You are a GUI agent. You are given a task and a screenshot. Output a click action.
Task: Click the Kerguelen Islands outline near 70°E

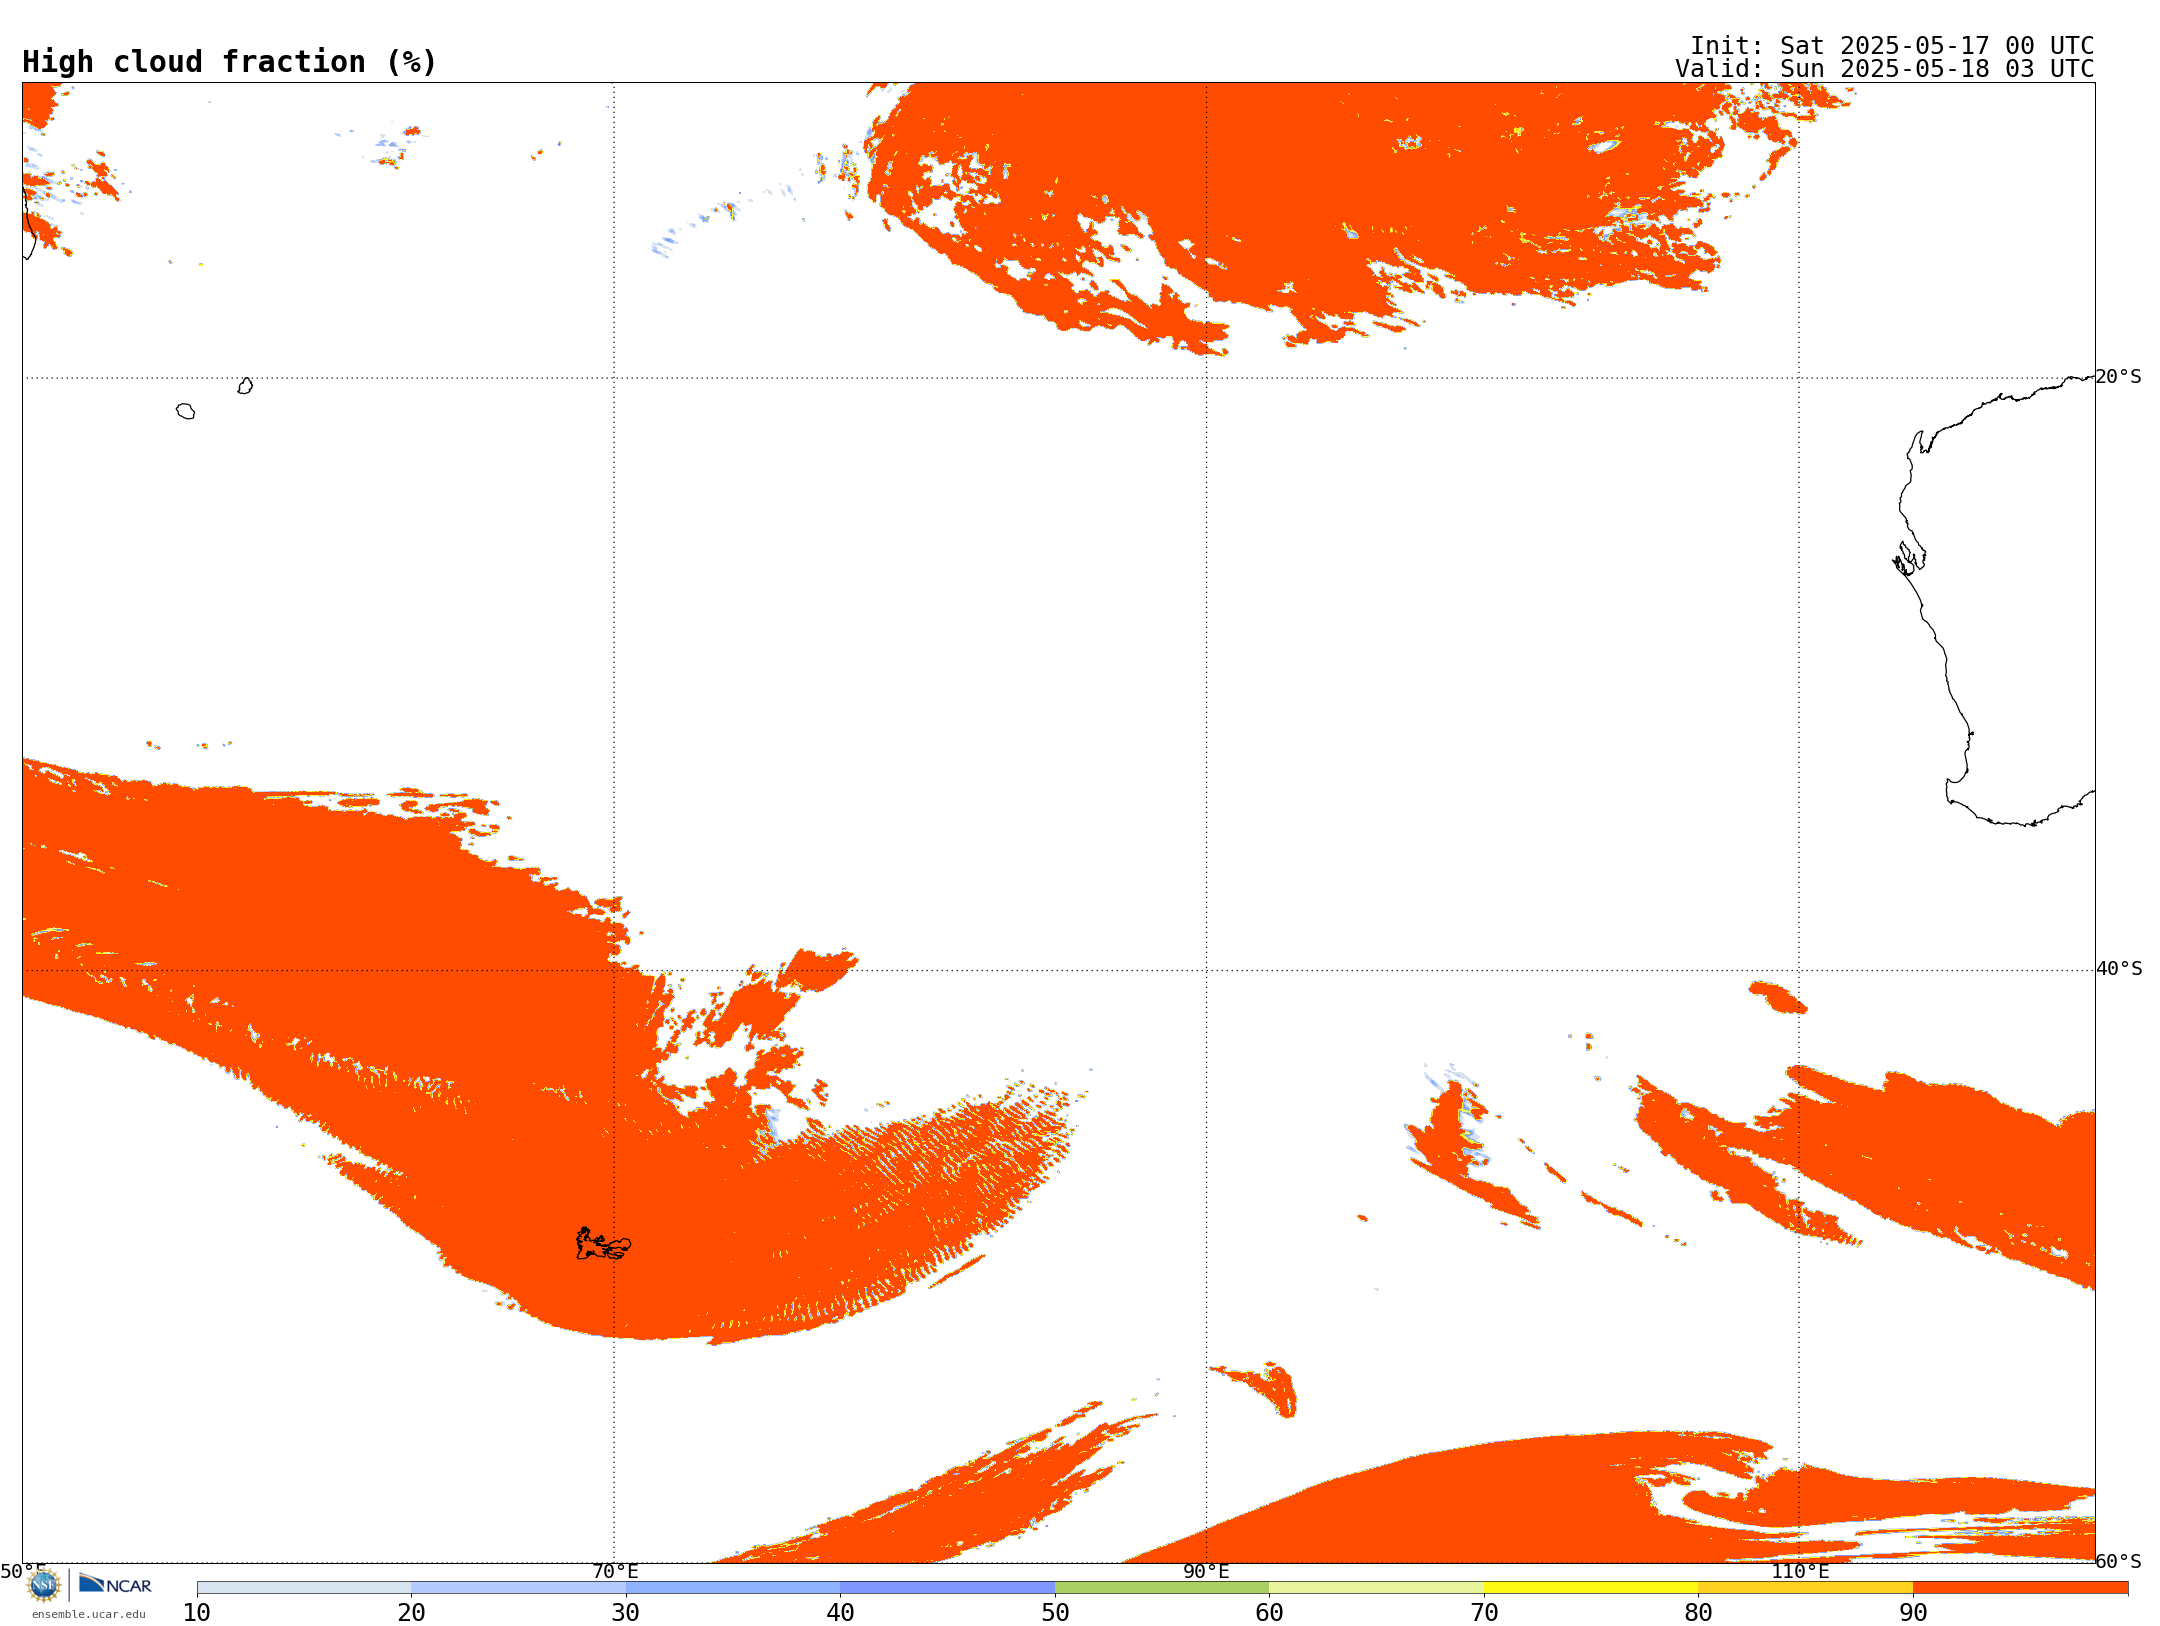tap(603, 1244)
